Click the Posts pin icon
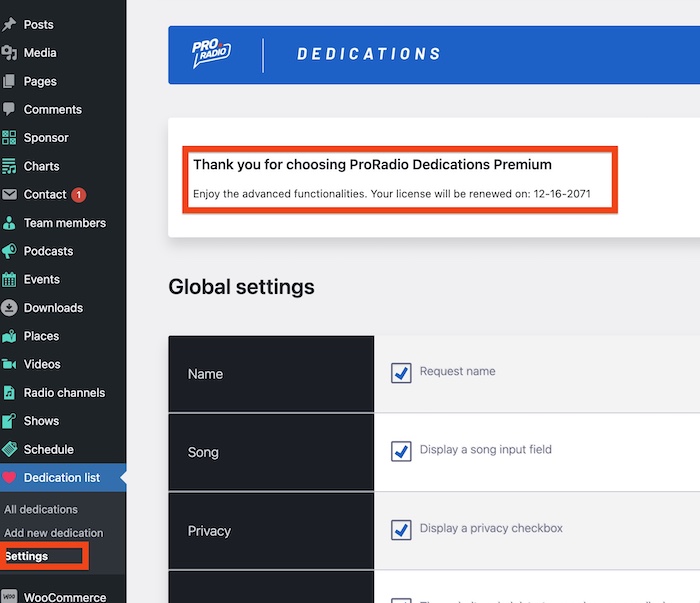The image size is (700, 603). coord(9,24)
